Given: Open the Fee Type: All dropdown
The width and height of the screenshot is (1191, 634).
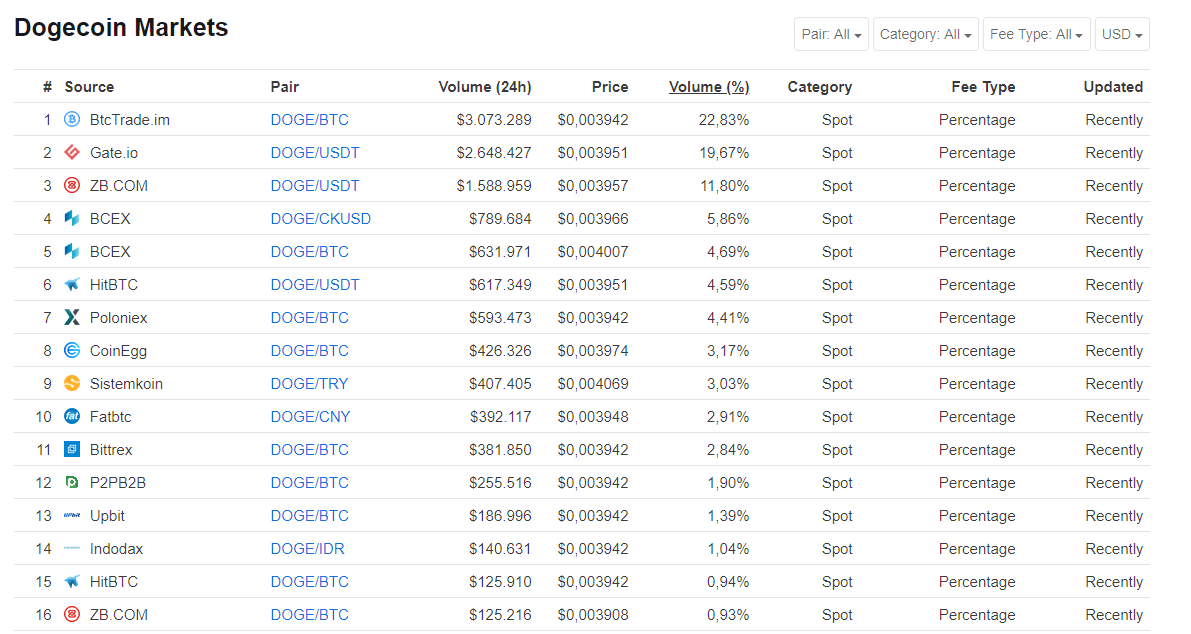Looking at the screenshot, I should click(1037, 34).
